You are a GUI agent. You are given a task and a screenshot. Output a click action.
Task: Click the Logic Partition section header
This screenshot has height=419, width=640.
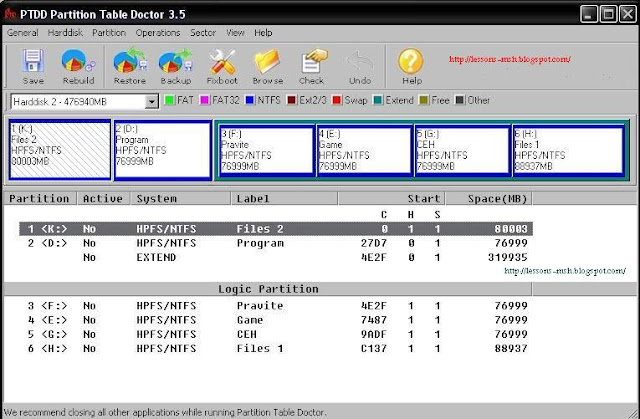[268, 289]
